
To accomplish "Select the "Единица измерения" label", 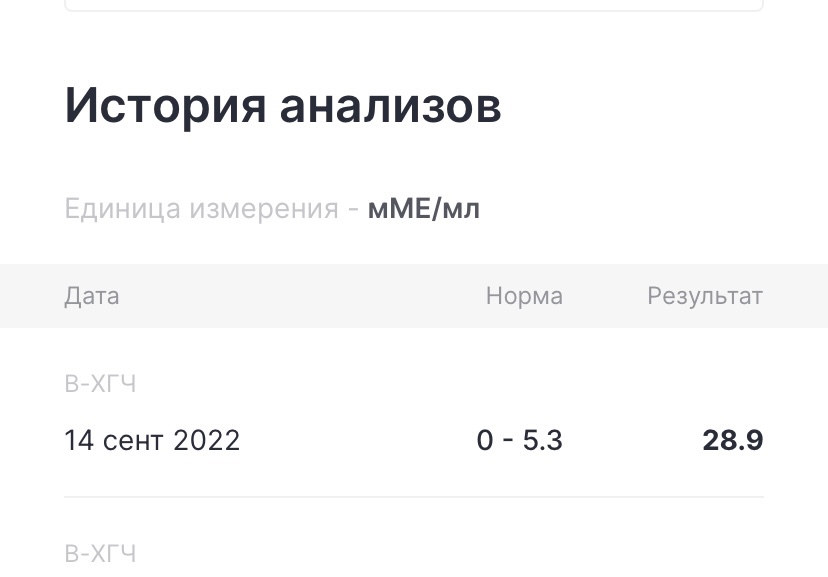I will point(202,209).
